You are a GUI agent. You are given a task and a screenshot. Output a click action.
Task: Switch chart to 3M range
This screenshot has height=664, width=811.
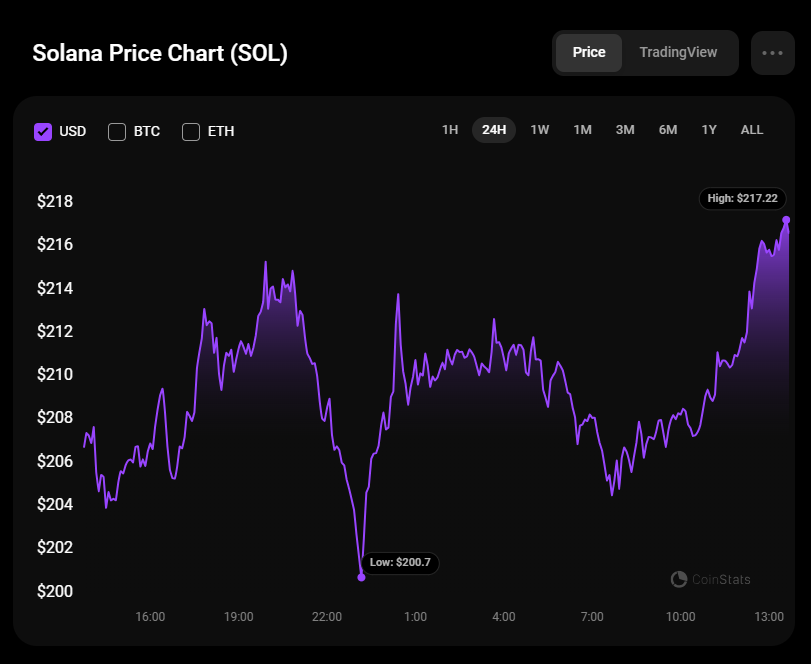point(625,130)
